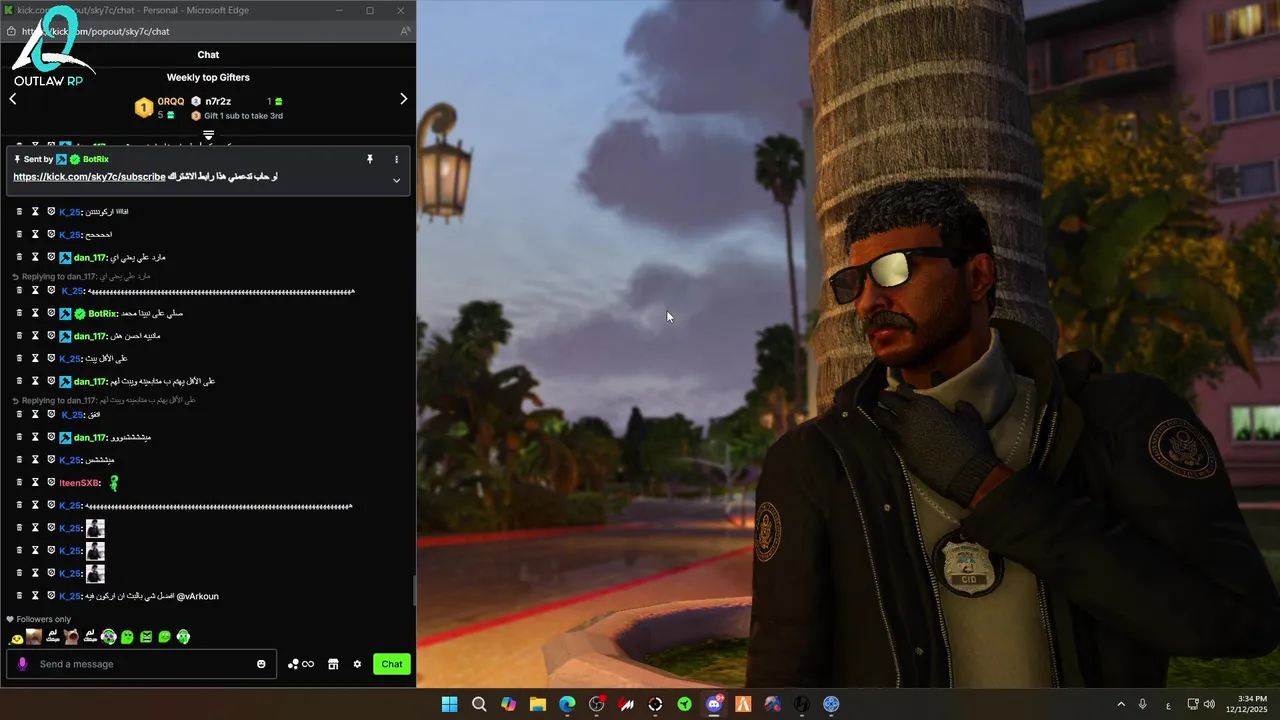Insert the green ghost quick emote
The height and width of the screenshot is (720, 1280).
tap(127, 637)
